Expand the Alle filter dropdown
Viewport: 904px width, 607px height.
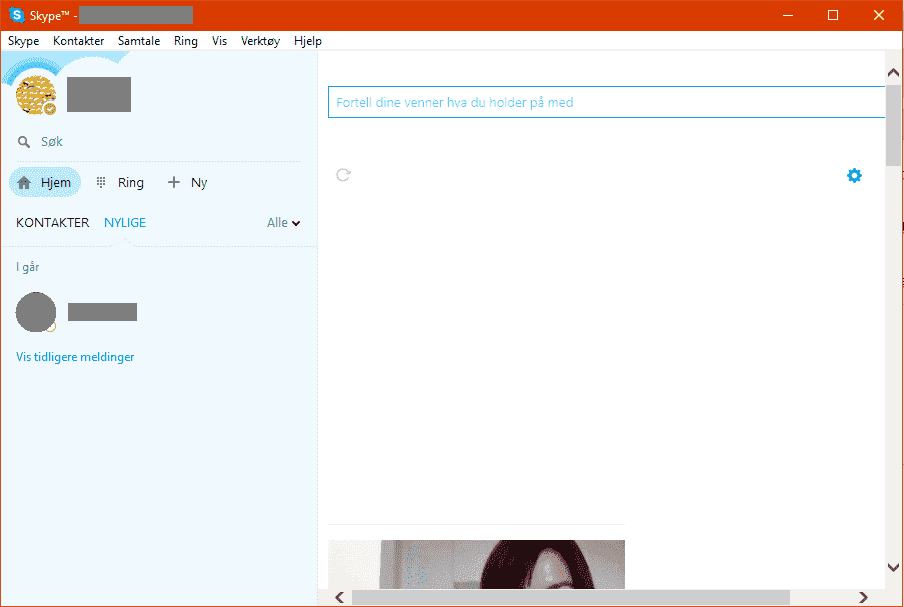point(283,223)
